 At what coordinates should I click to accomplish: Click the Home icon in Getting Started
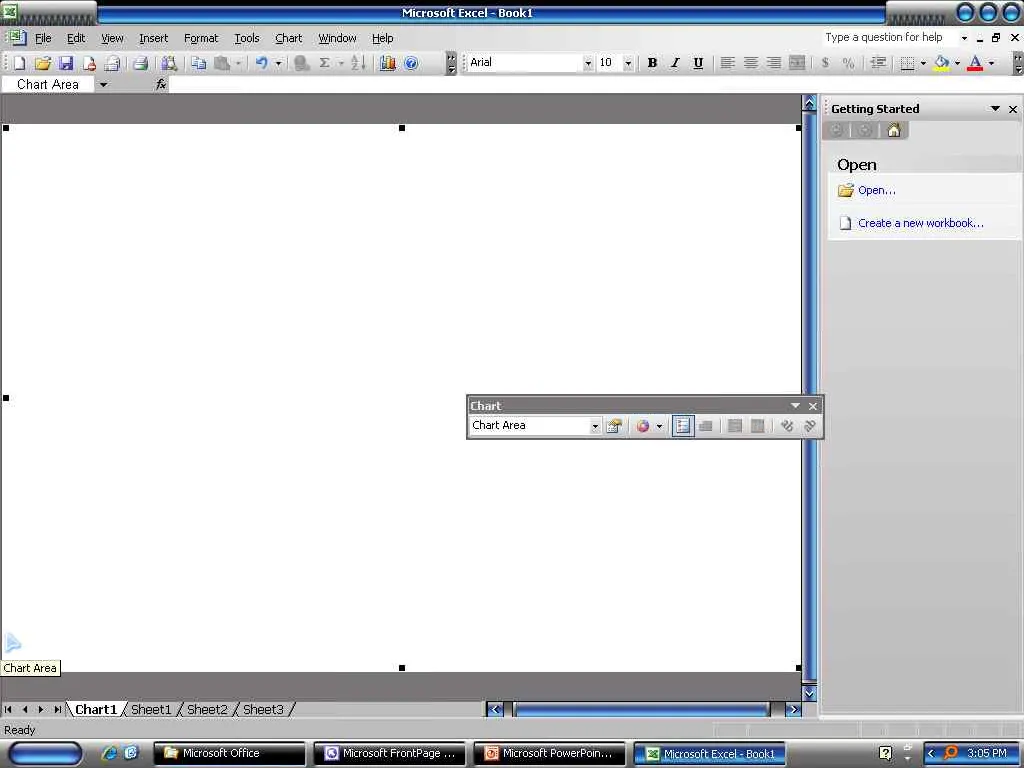click(x=894, y=130)
